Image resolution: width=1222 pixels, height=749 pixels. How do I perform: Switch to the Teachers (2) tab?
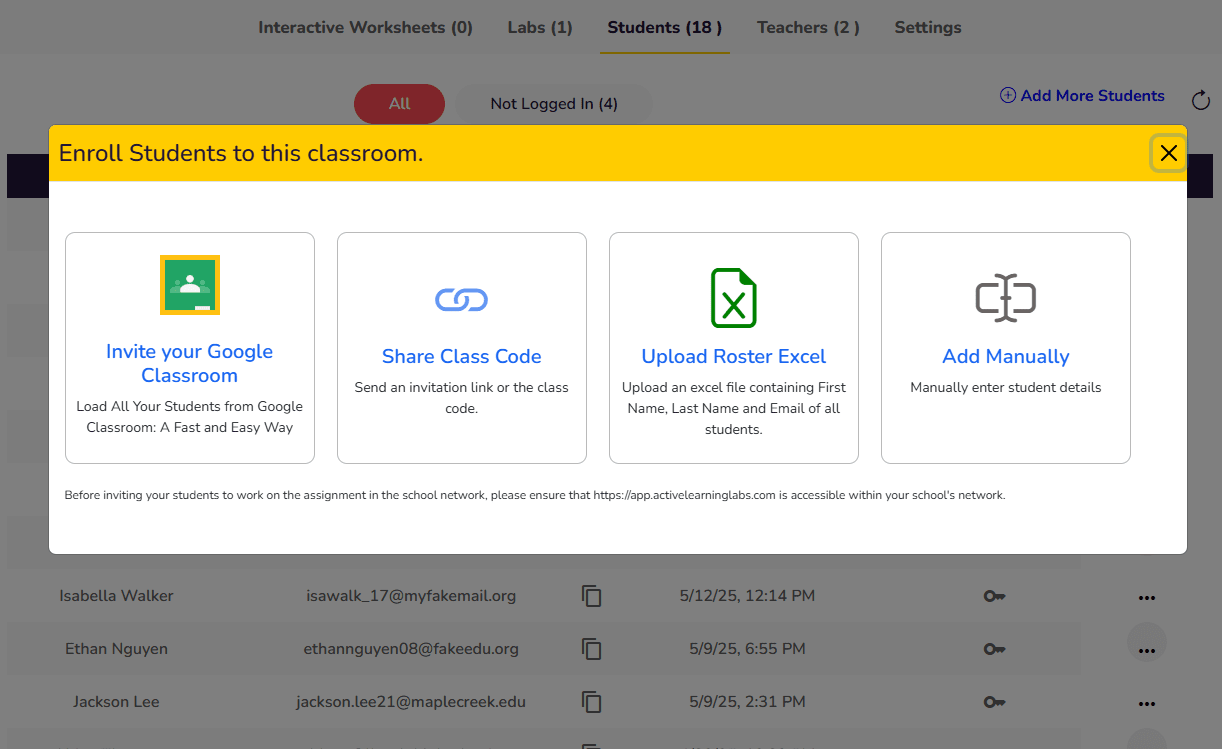[808, 27]
